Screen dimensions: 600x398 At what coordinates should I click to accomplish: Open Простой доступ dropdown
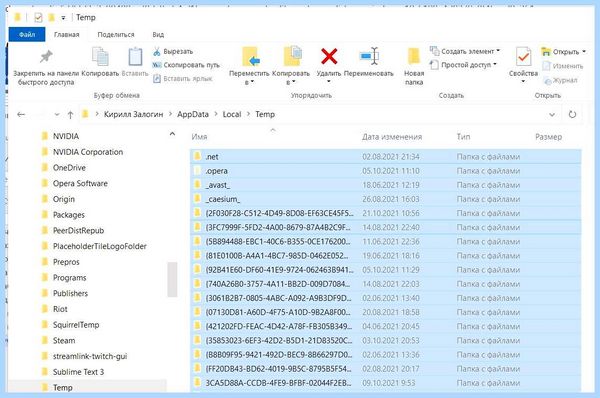[x=463, y=65]
